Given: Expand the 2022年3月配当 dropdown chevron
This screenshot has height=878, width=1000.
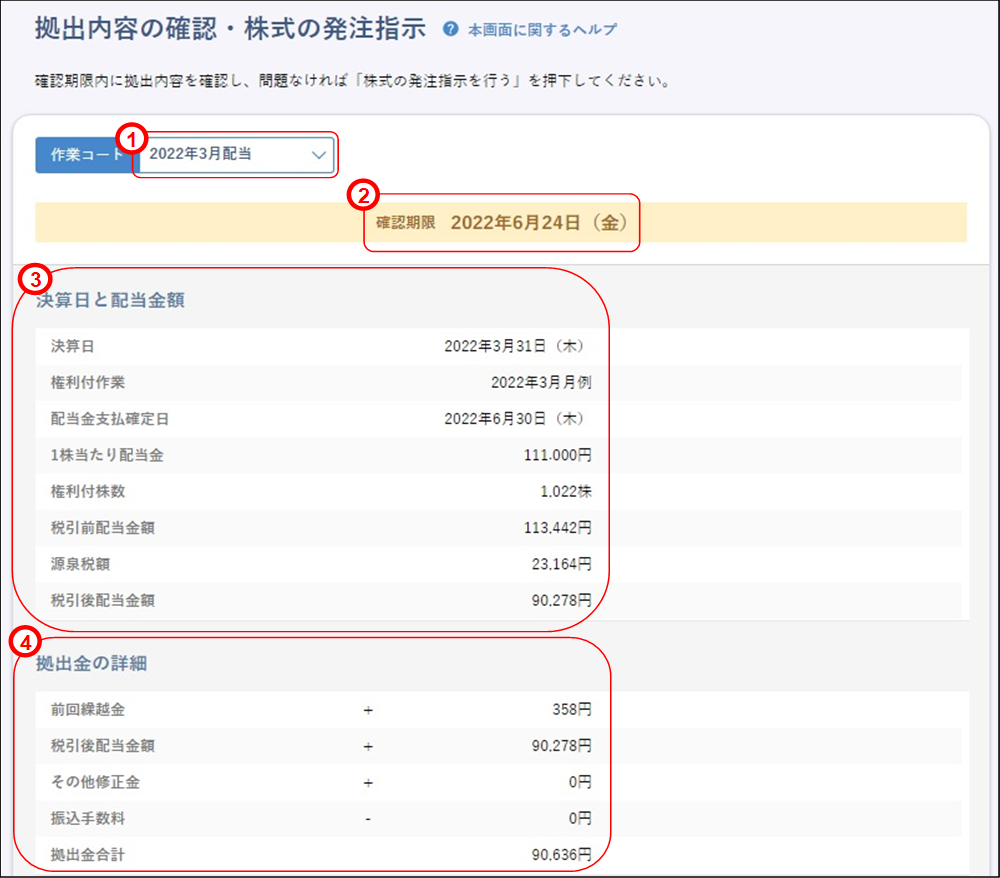Looking at the screenshot, I should pos(318,155).
